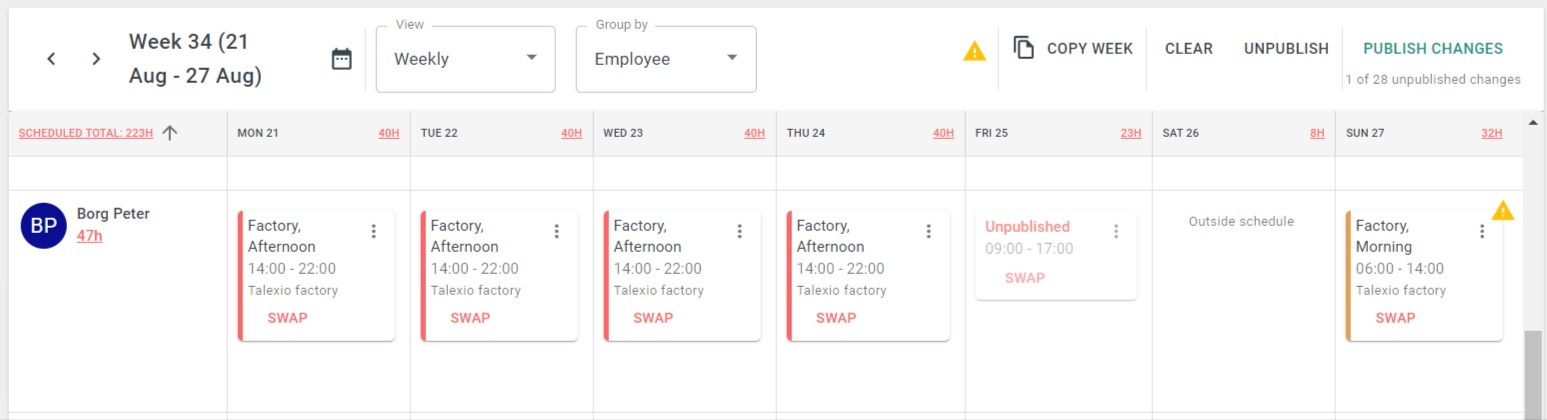Open the Group by Employee dropdown
1547x420 pixels.
666,59
